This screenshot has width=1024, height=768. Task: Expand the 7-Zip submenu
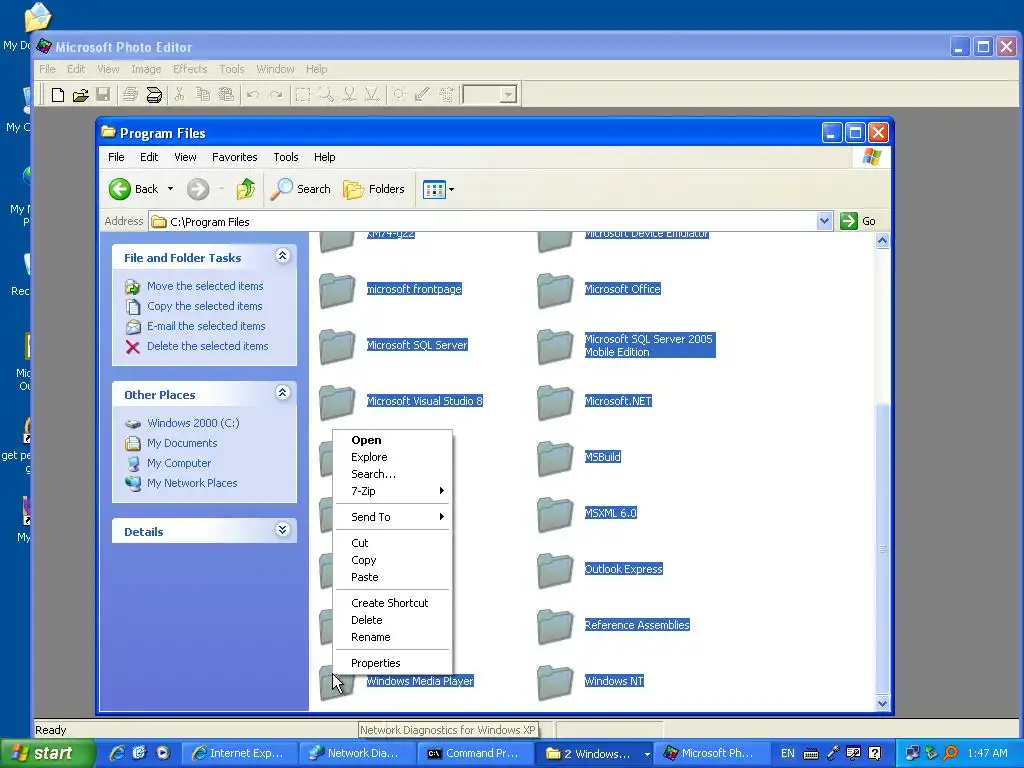click(x=392, y=491)
